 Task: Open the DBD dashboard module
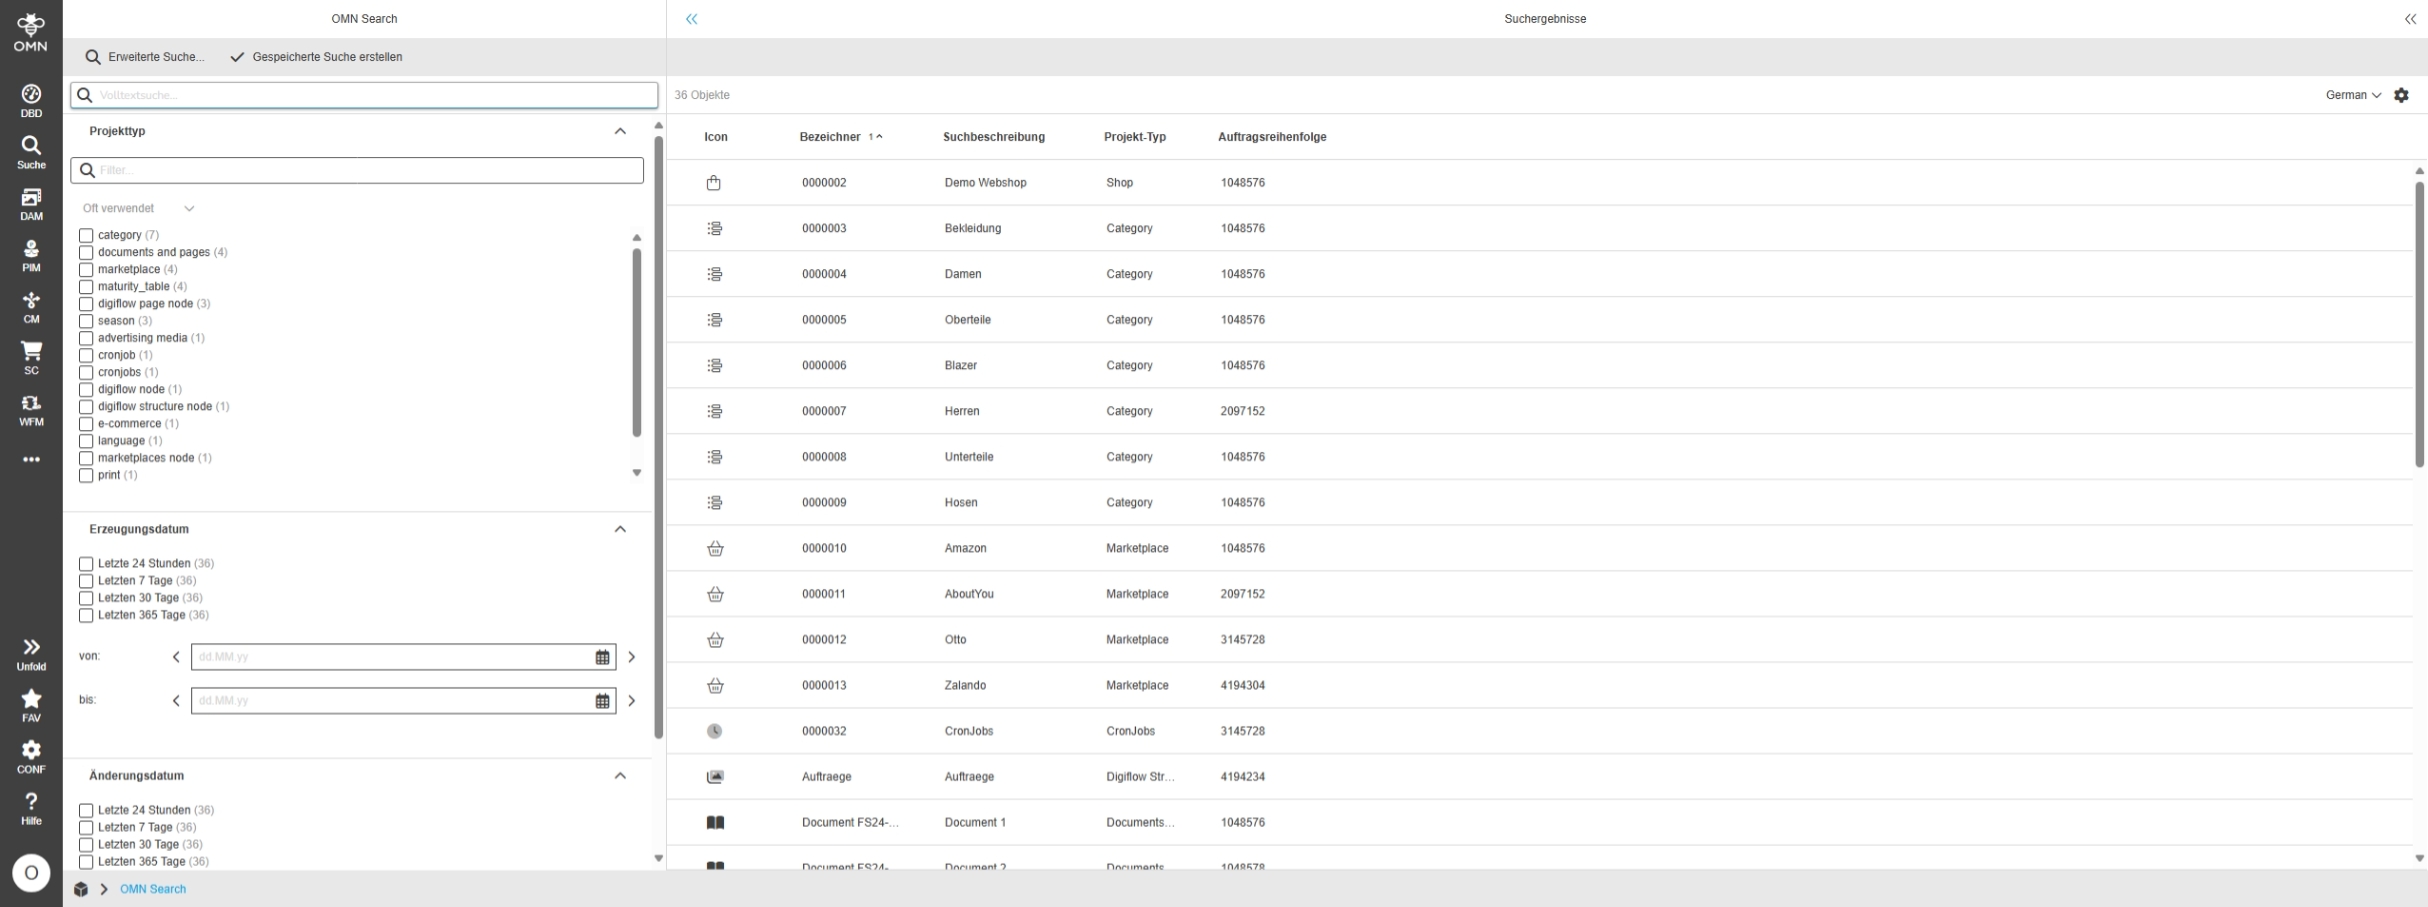coord(31,101)
